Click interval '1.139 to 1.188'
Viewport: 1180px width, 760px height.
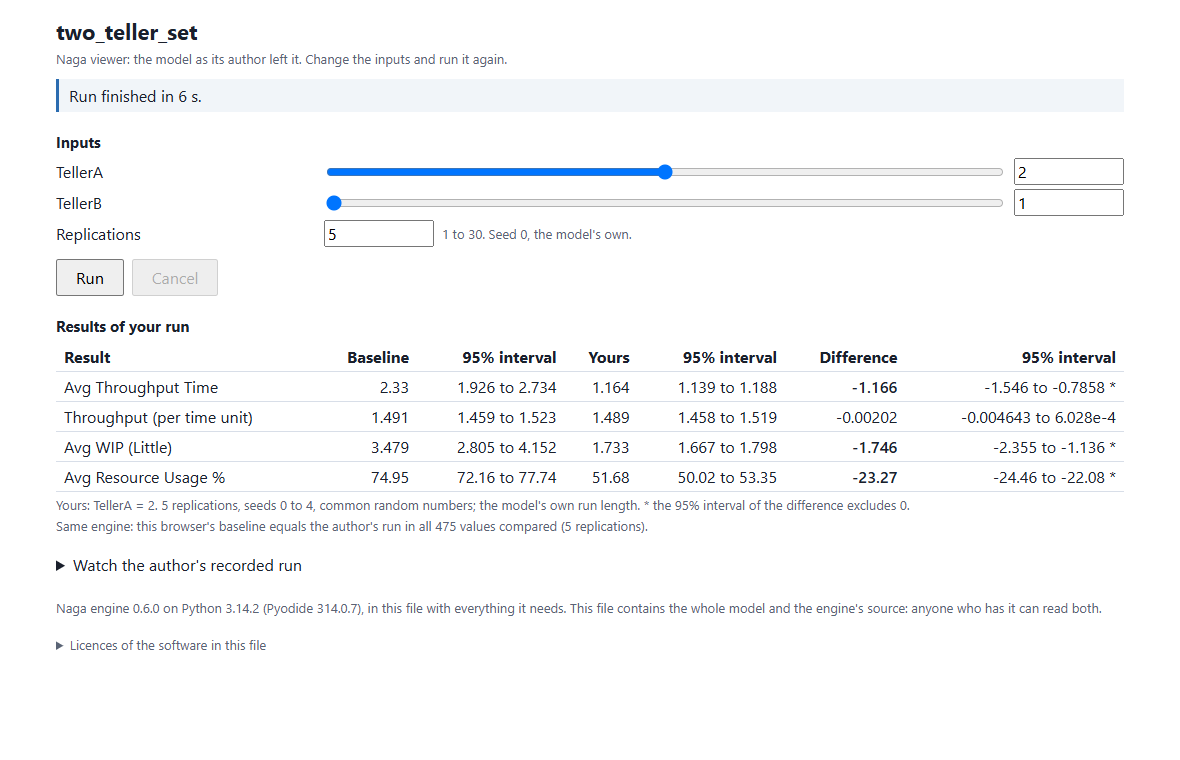[727, 388]
